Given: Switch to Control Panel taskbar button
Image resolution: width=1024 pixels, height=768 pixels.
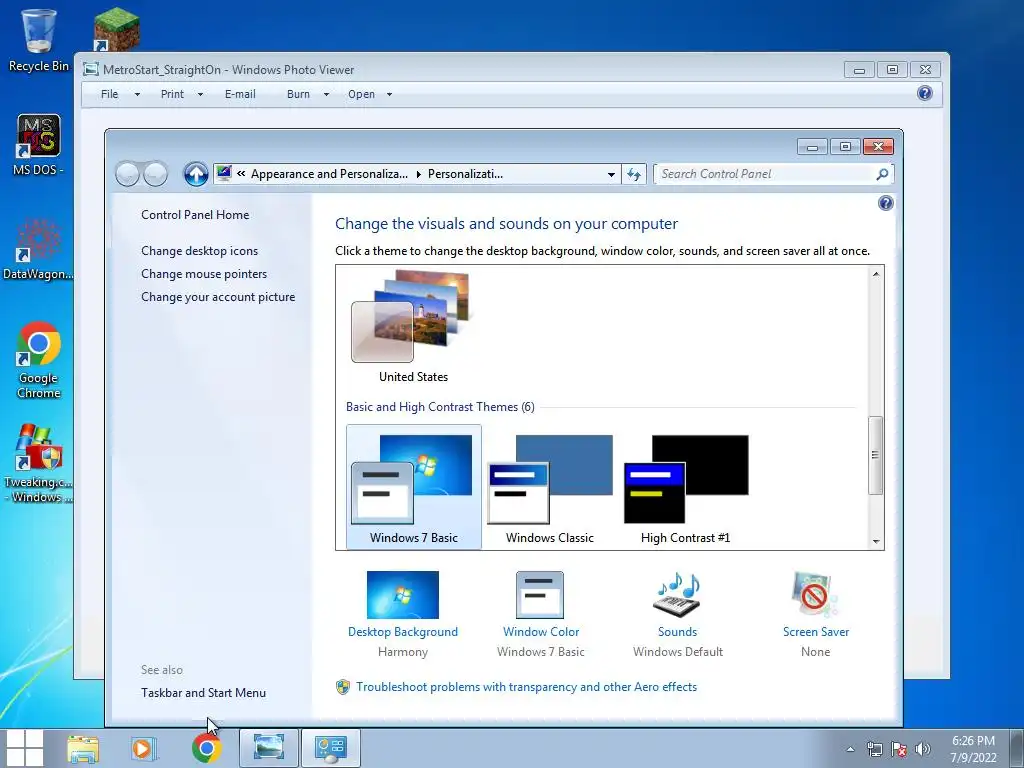Looking at the screenshot, I should click(330, 748).
